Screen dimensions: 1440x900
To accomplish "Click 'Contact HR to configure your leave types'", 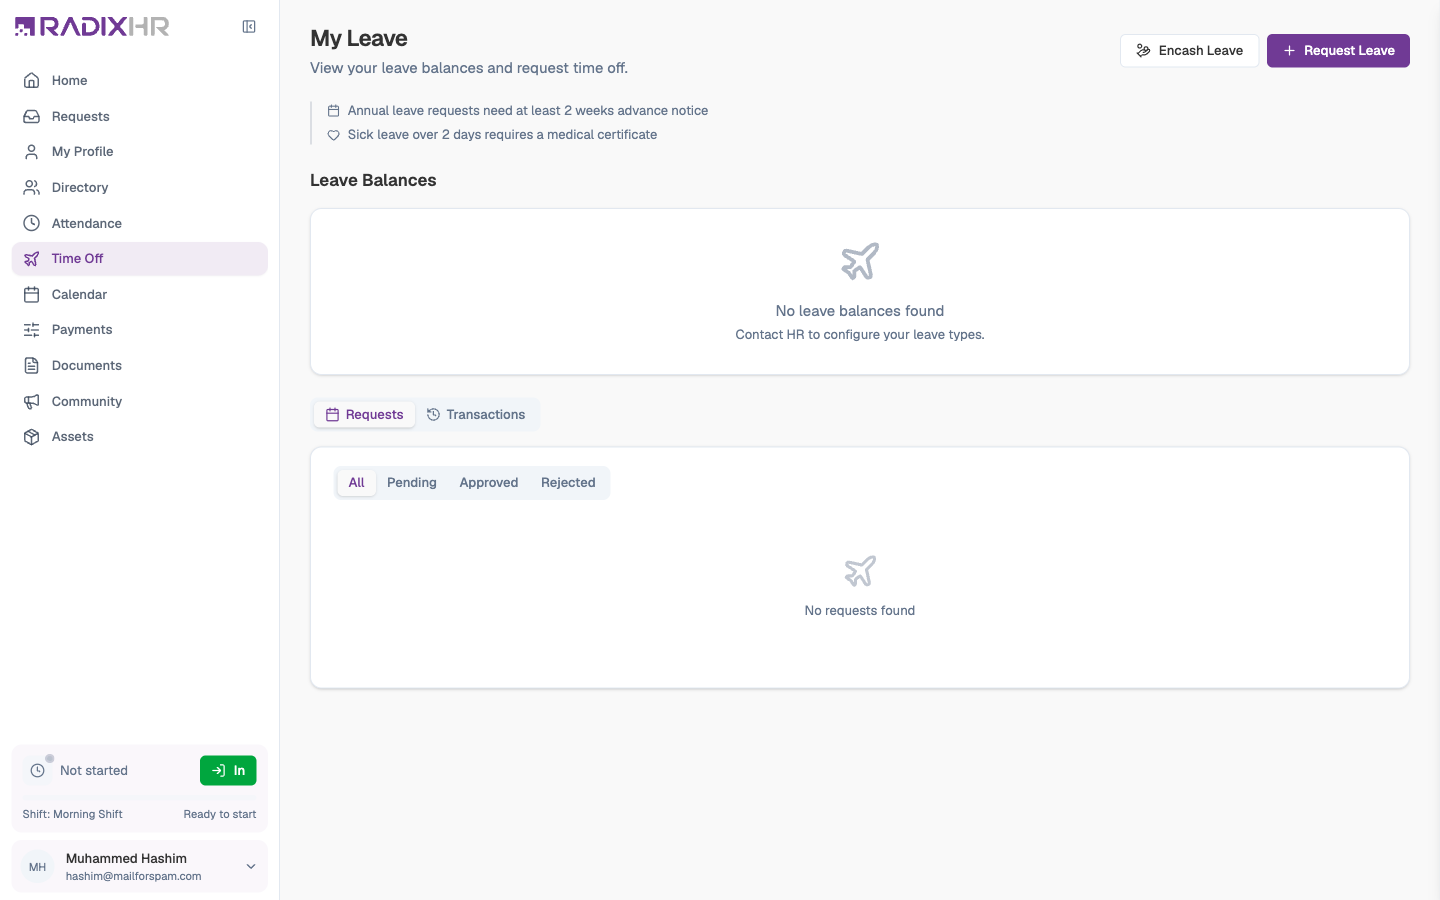I will pos(860,335).
